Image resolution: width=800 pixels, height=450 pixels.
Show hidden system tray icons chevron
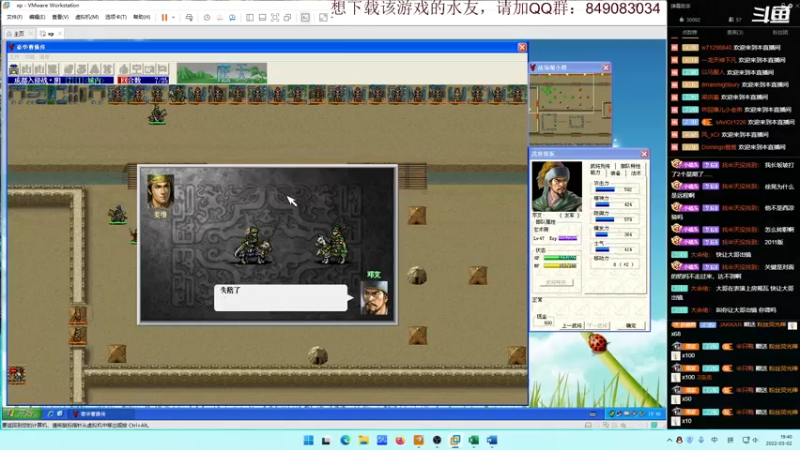click(x=669, y=440)
